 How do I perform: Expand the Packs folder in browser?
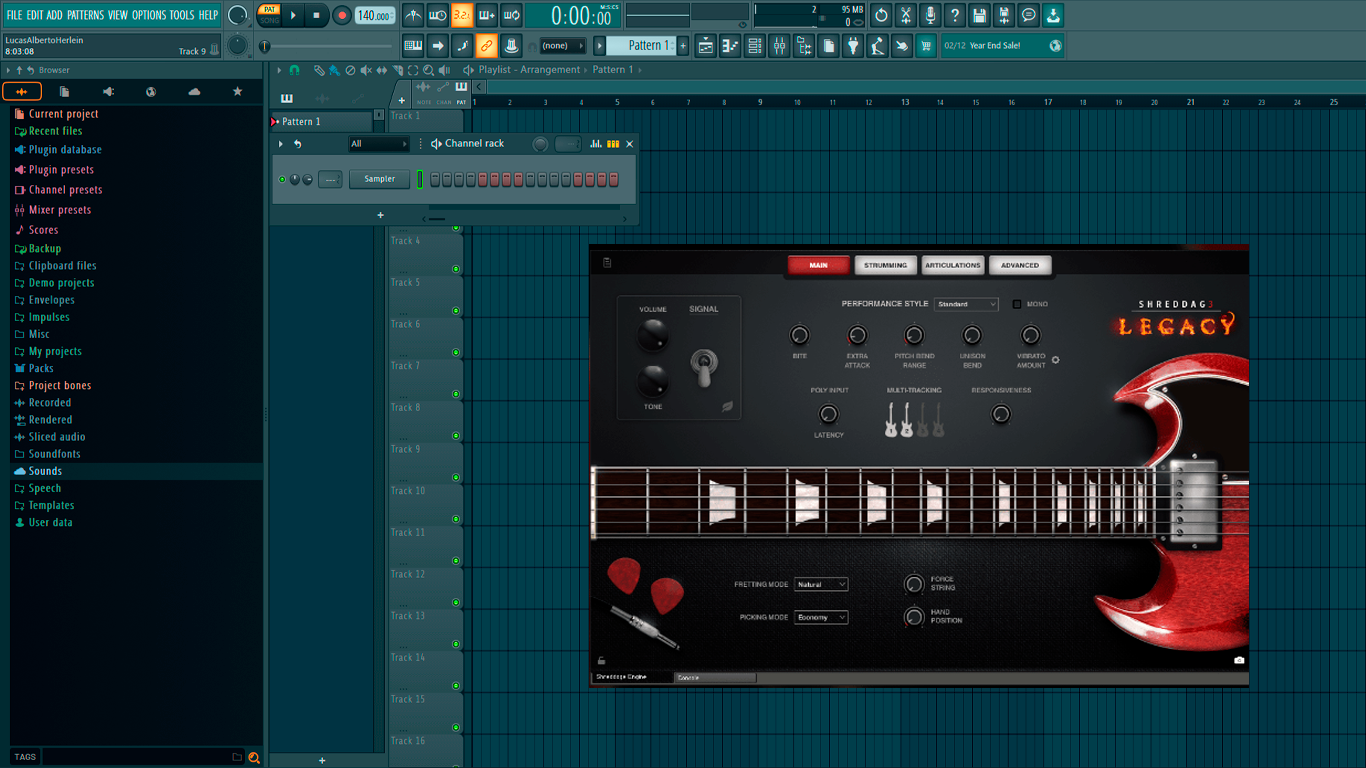click(41, 368)
